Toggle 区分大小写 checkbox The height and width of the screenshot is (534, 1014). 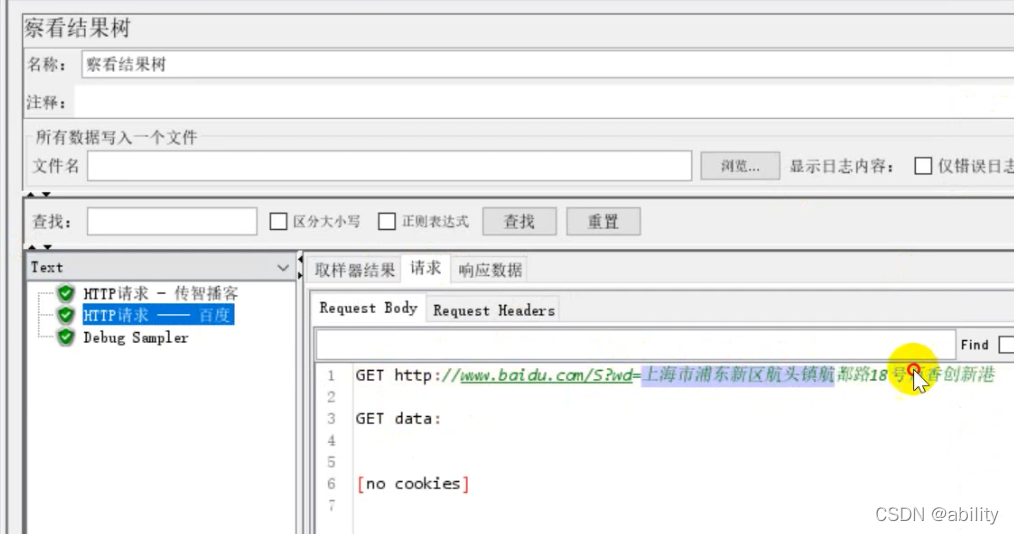(278, 221)
